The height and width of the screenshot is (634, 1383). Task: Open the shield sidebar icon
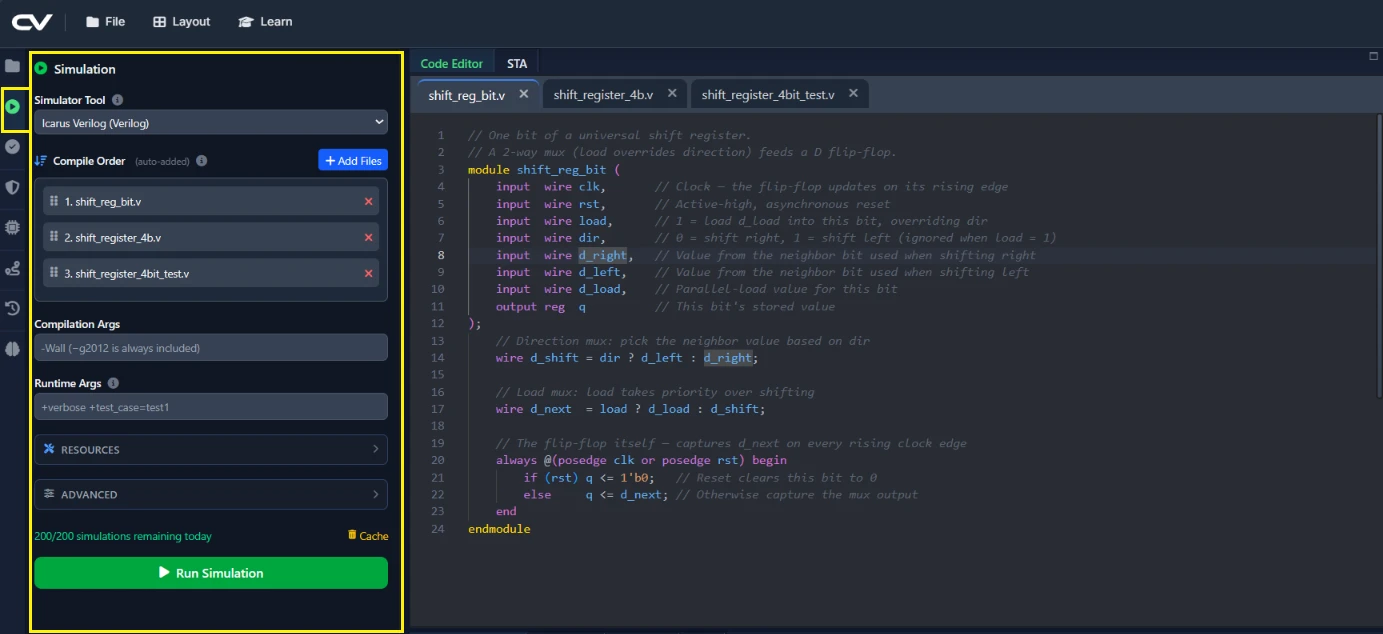12,187
